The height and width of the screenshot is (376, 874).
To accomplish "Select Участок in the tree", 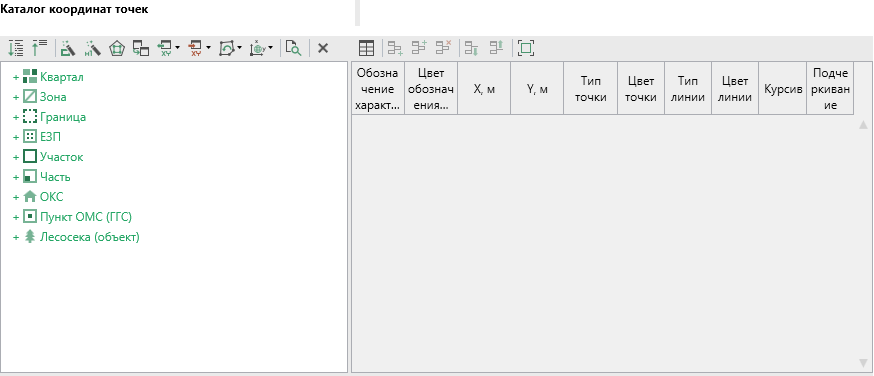I will tap(62, 157).
